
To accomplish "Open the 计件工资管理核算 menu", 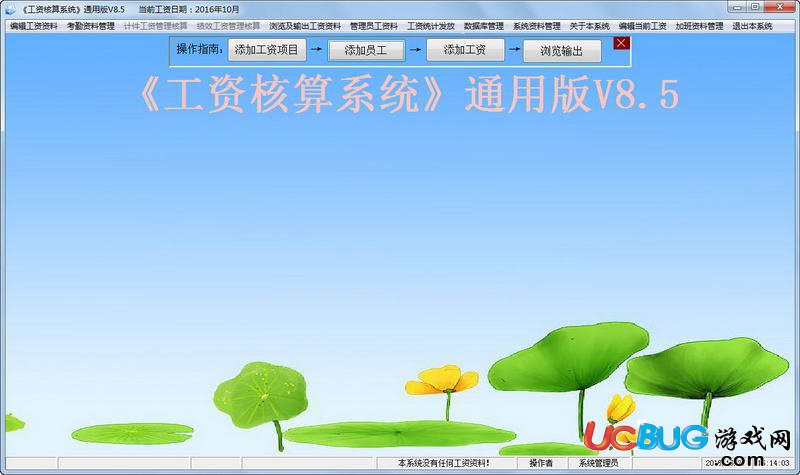I will click(156, 26).
